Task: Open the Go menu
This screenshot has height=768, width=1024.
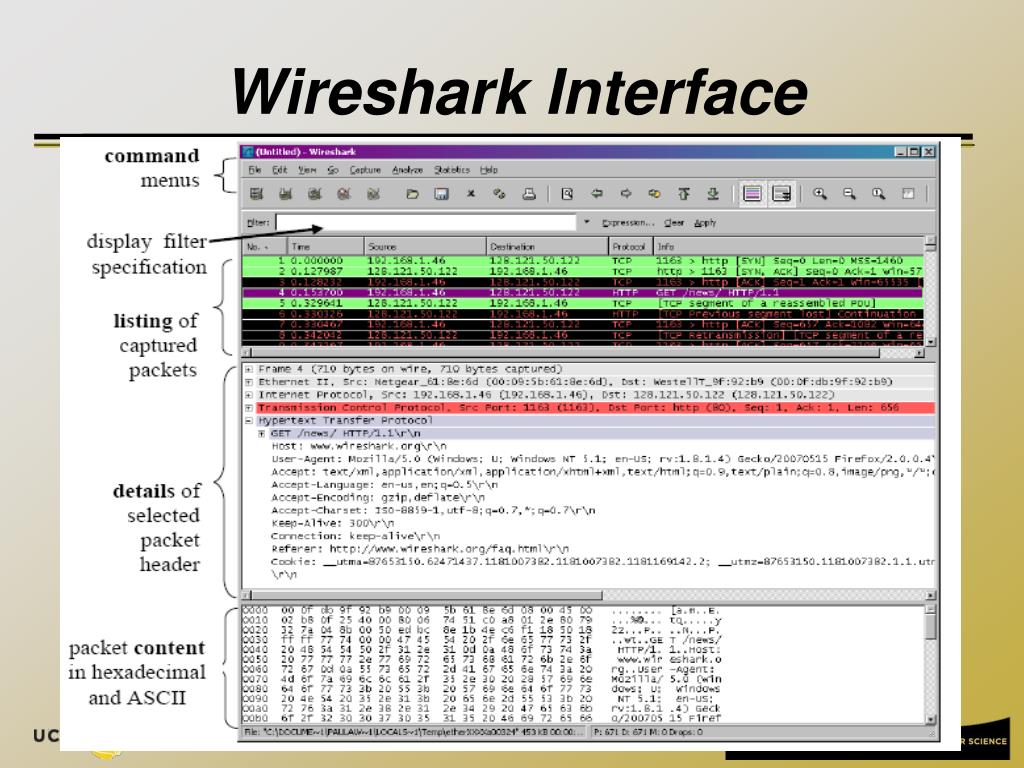Action: (333, 170)
